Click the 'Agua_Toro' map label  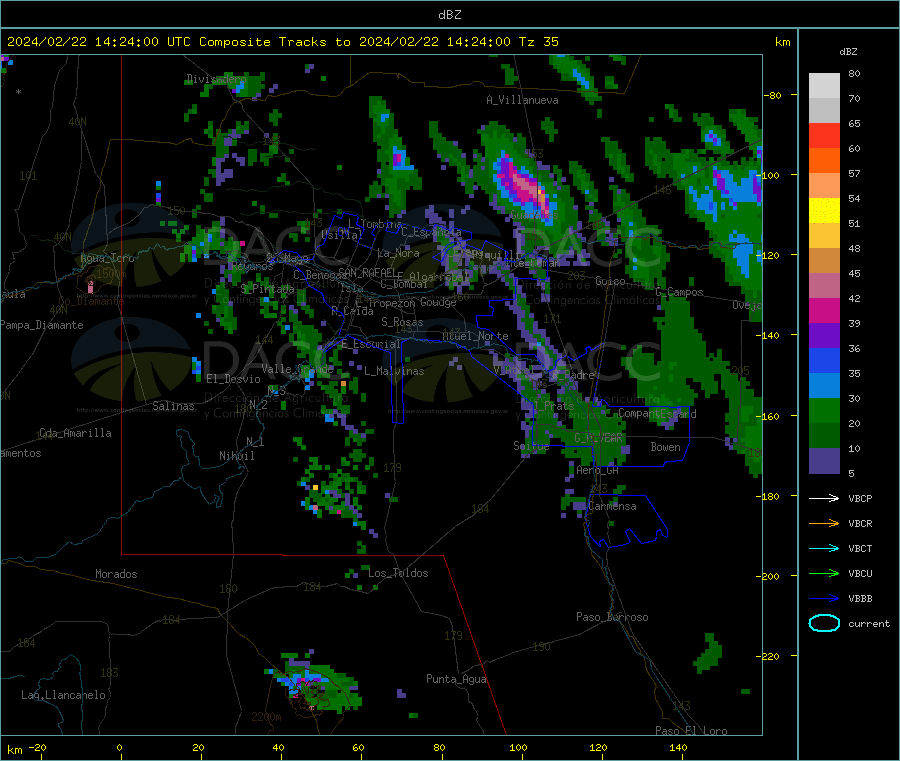click(107, 258)
